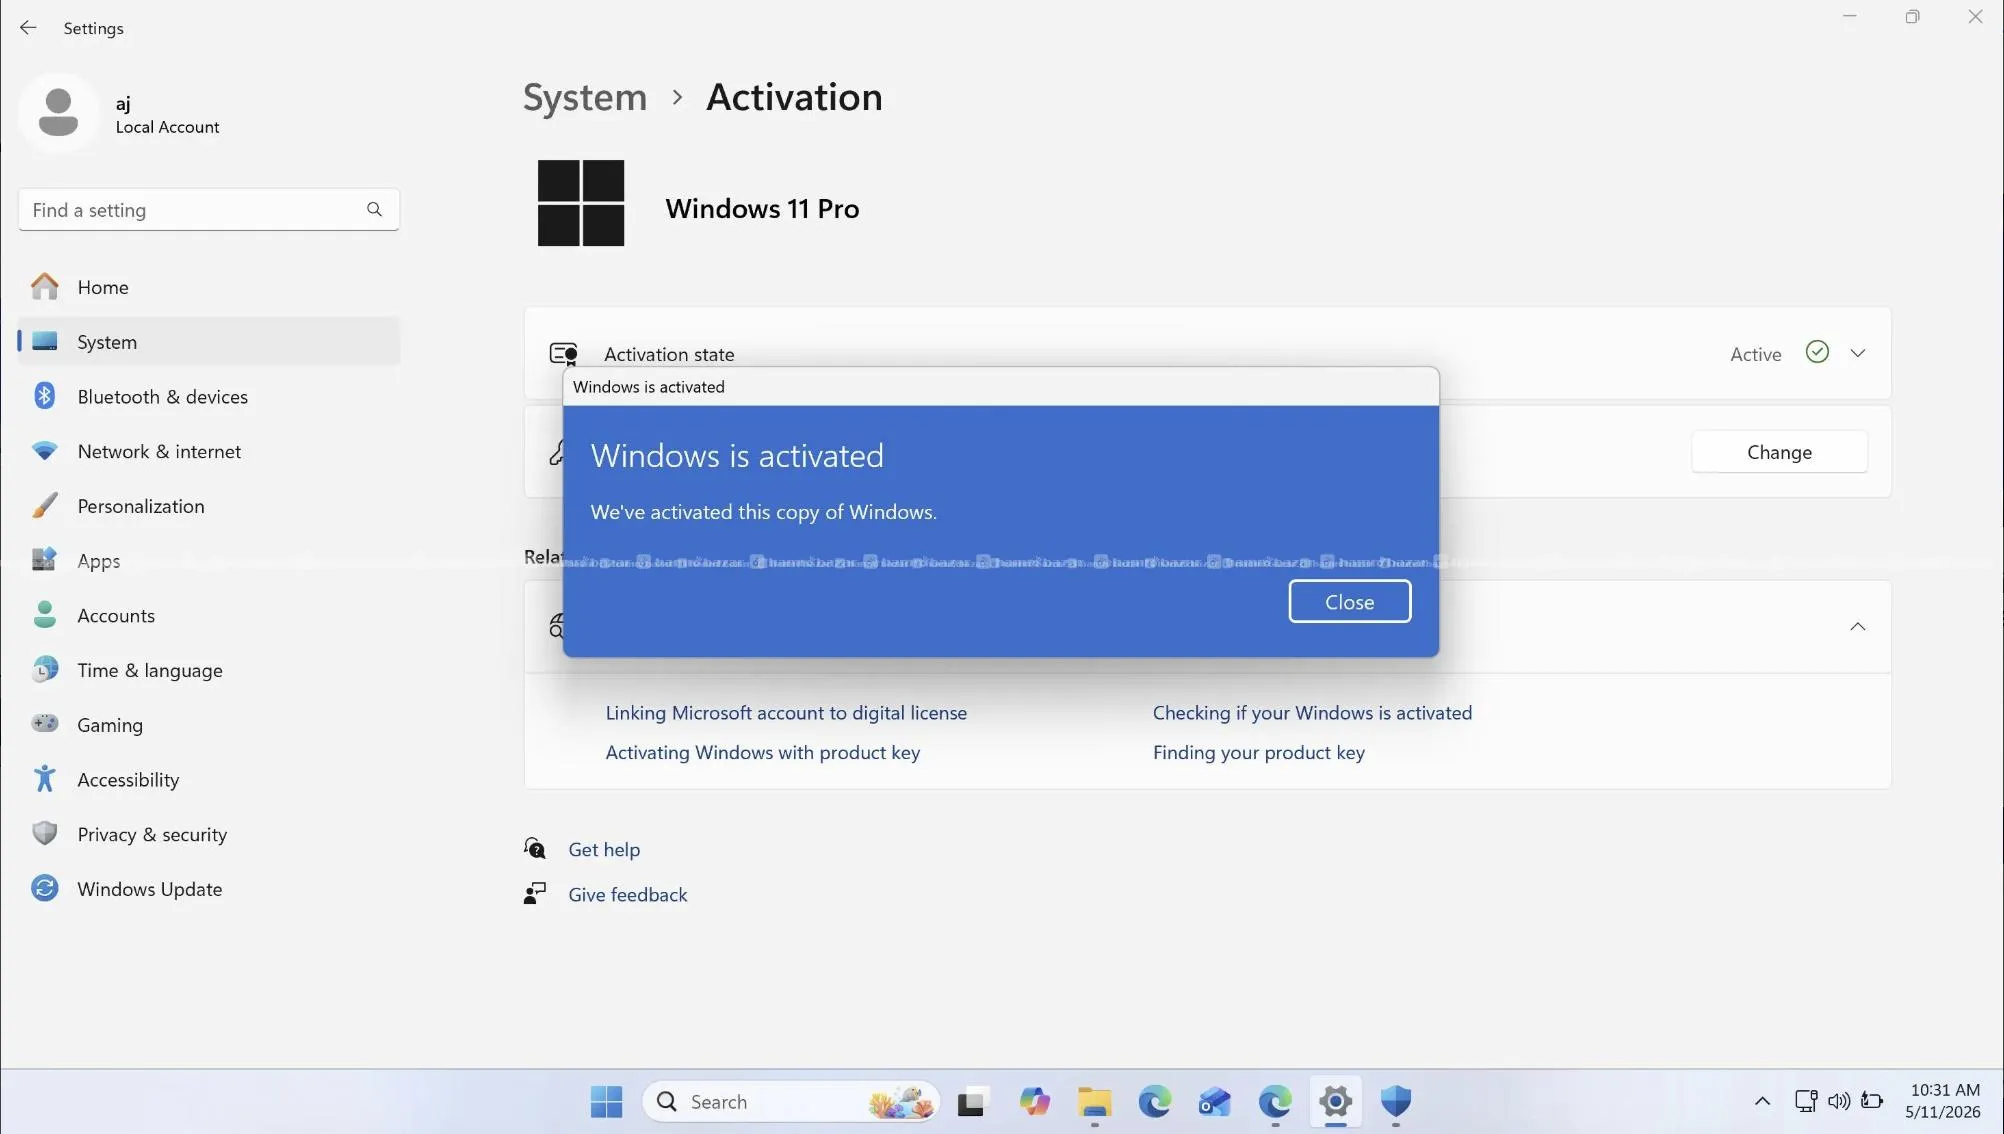Click the Windows 11 Pro logo
Viewport: 2004px width, 1134px height.
[581, 203]
